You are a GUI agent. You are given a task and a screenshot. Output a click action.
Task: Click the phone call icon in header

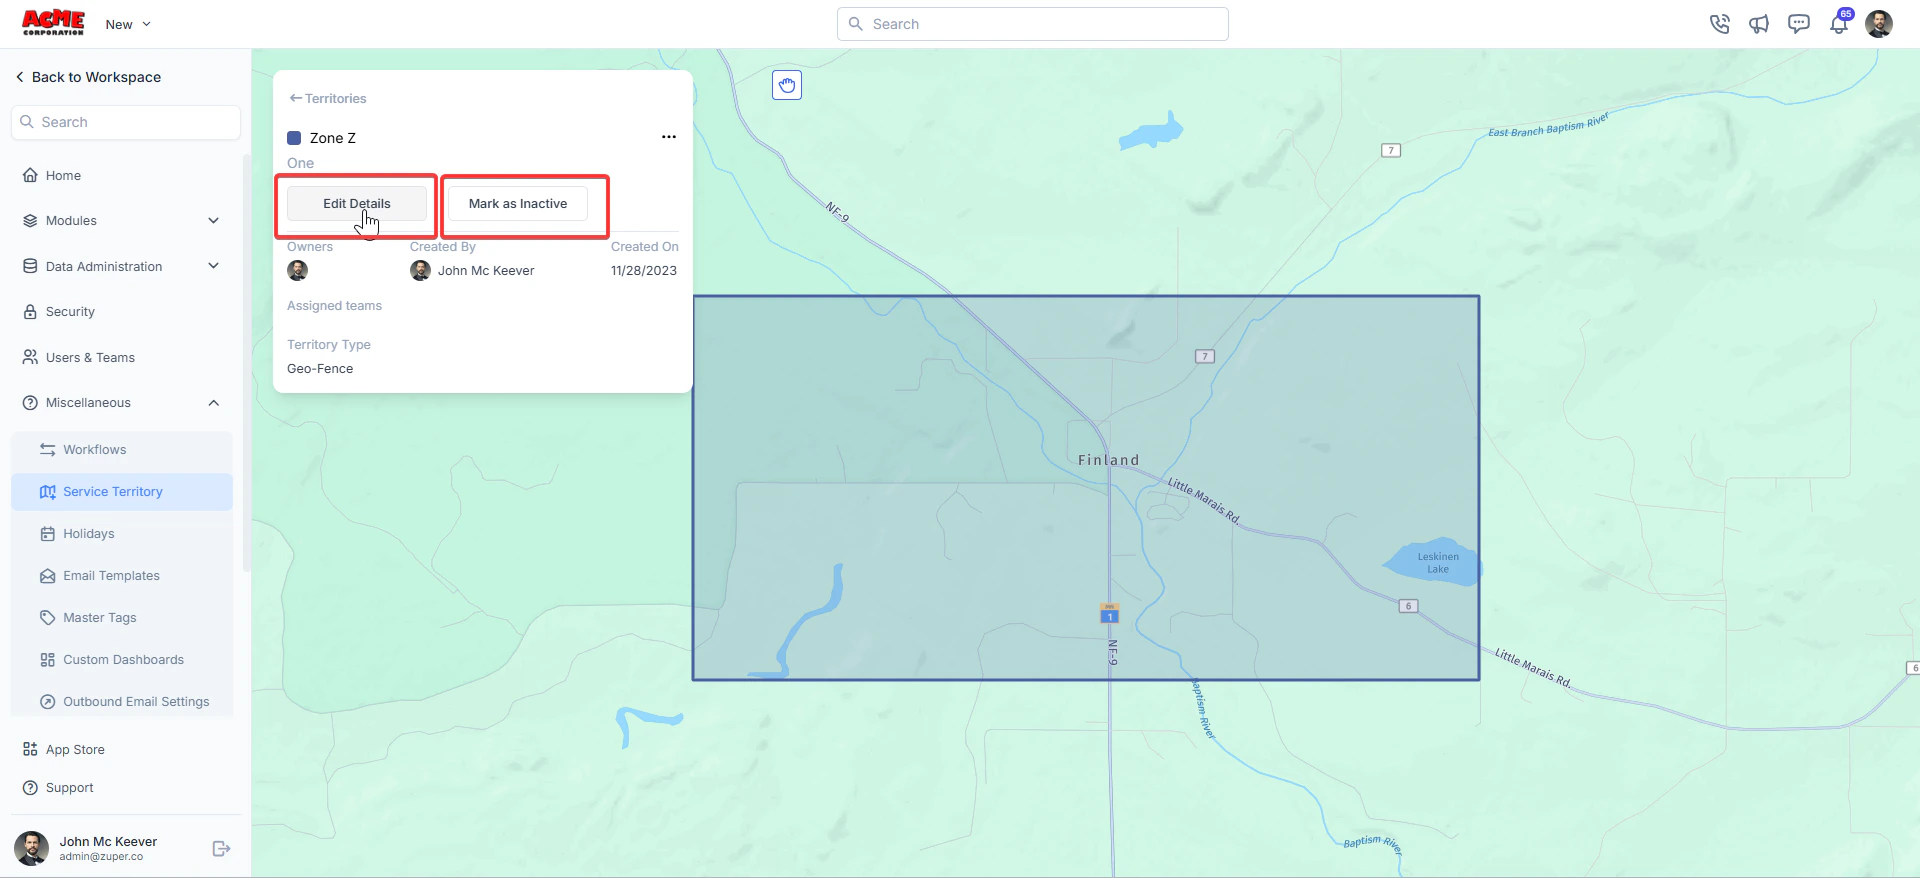tap(1719, 24)
